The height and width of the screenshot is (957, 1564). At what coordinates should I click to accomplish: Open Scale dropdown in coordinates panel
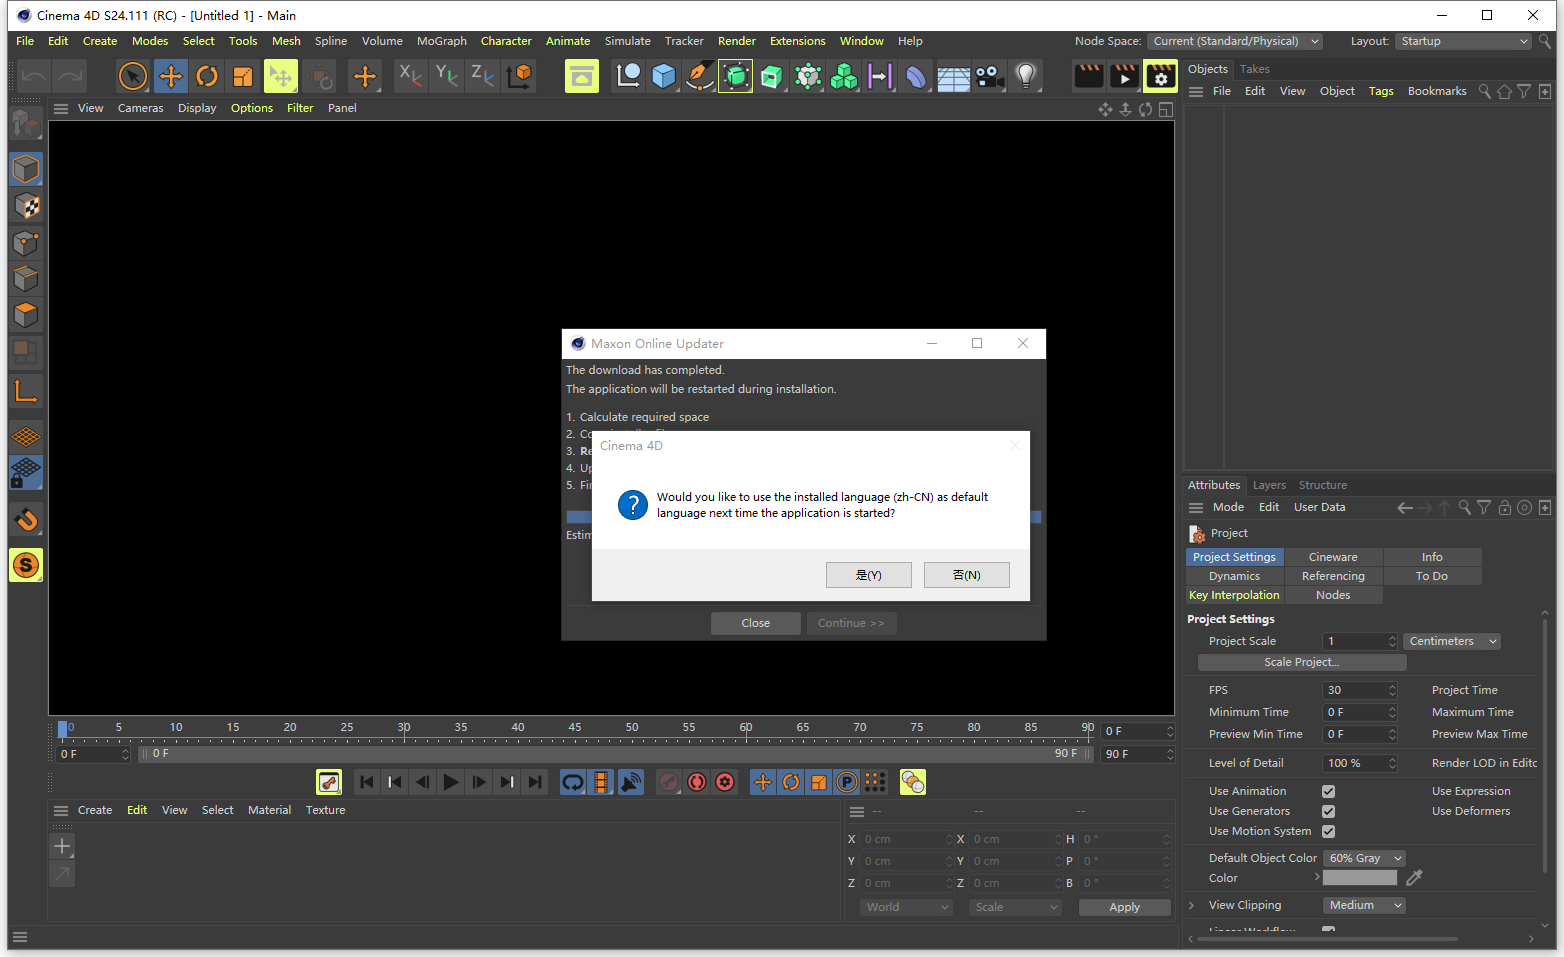pyautogui.click(x=1015, y=907)
